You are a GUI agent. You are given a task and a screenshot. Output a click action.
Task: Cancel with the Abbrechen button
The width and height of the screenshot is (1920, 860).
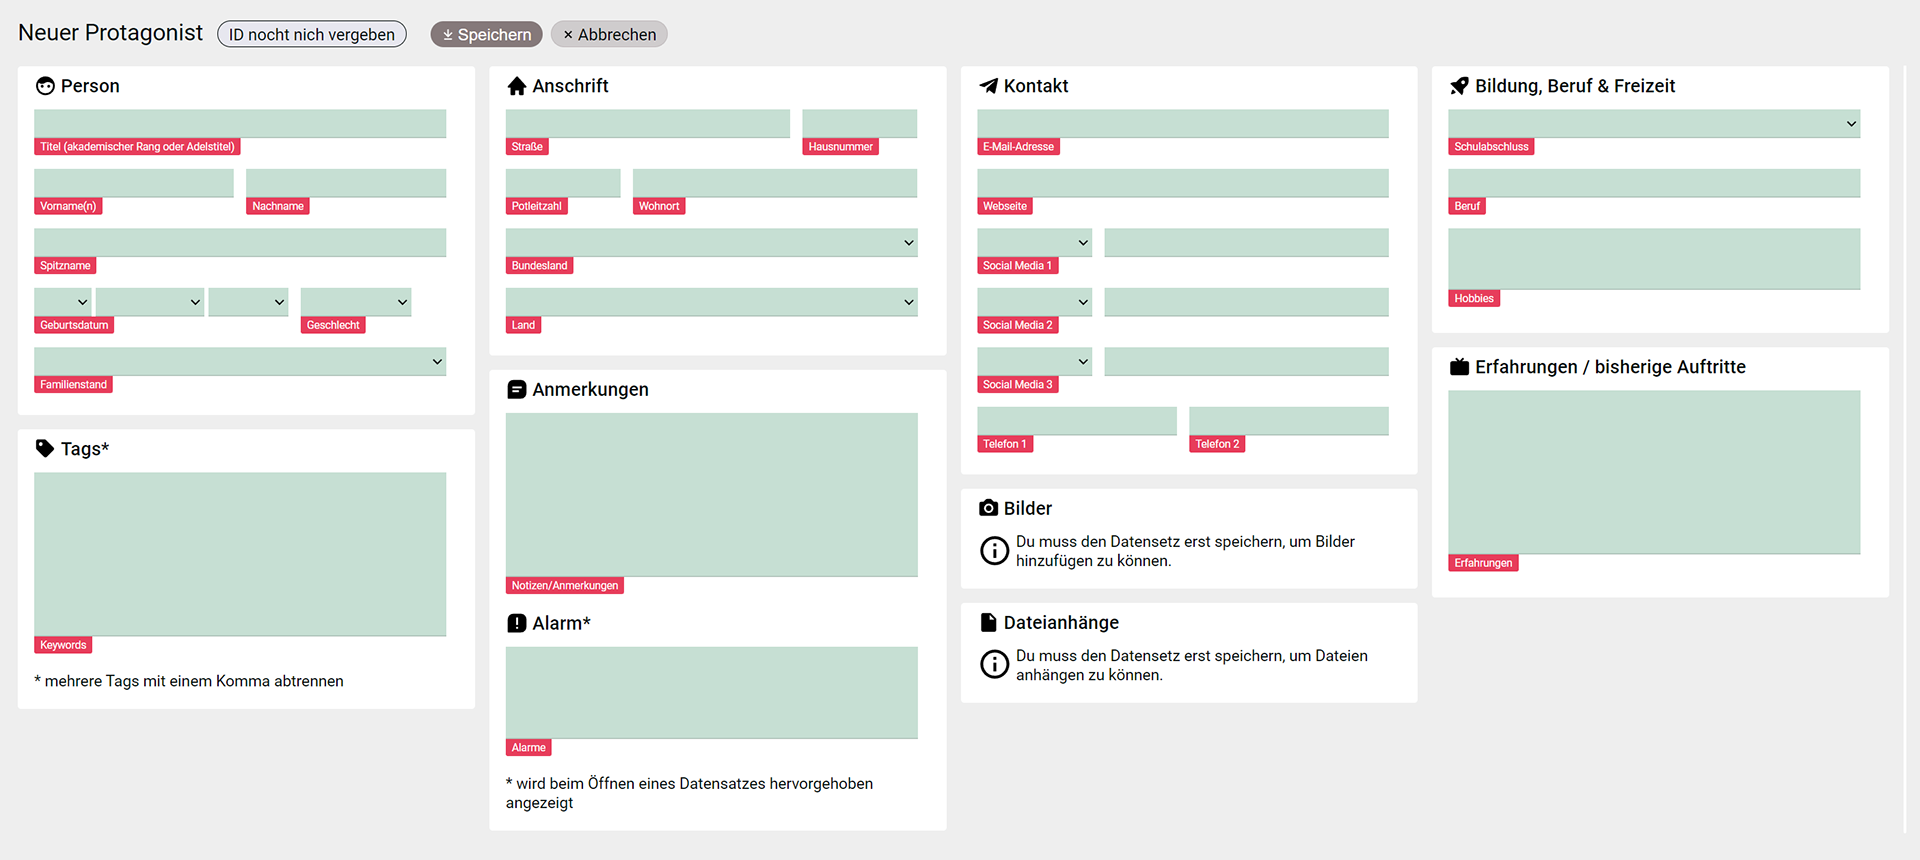609,34
